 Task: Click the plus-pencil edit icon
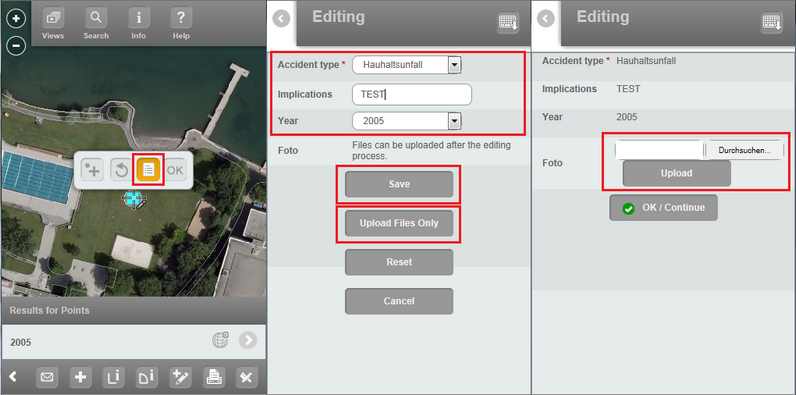tap(180, 377)
